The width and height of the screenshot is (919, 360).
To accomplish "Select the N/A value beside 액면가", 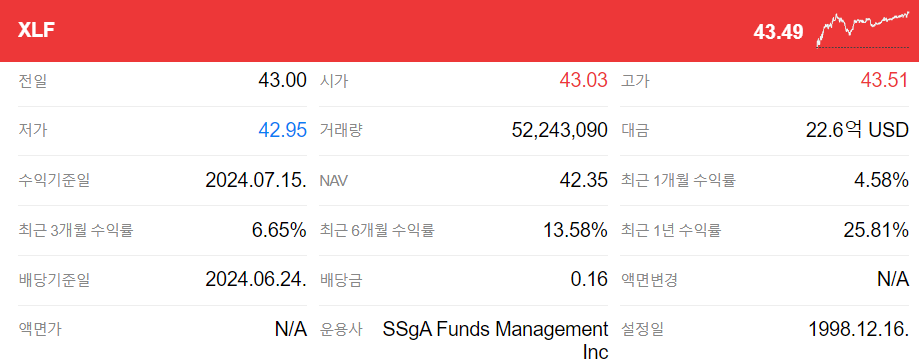I will click(291, 330).
